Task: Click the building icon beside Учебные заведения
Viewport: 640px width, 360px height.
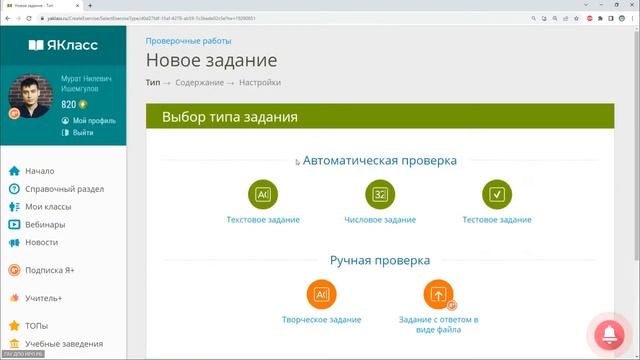Action: point(14,344)
